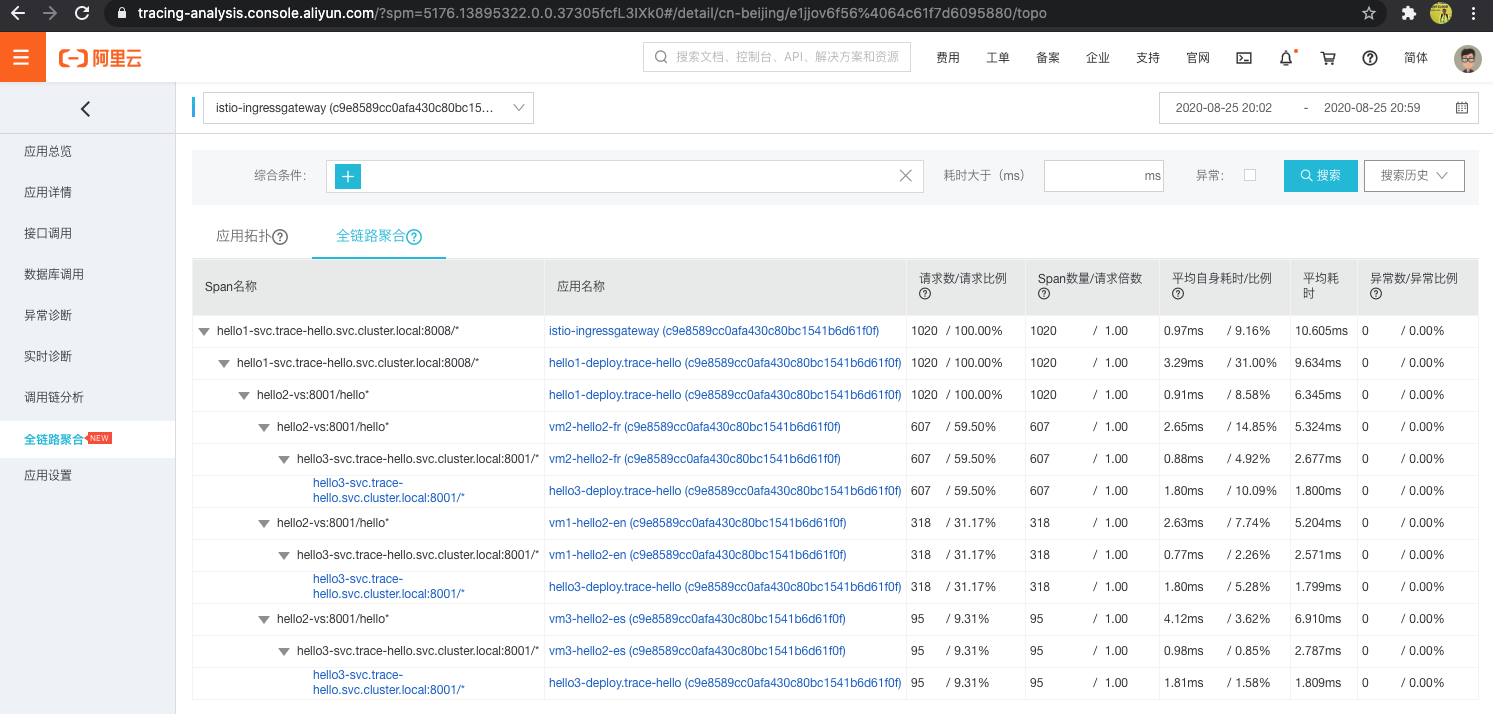Bookmark this page with star icon
The image size is (1493, 714).
coord(1369,14)
